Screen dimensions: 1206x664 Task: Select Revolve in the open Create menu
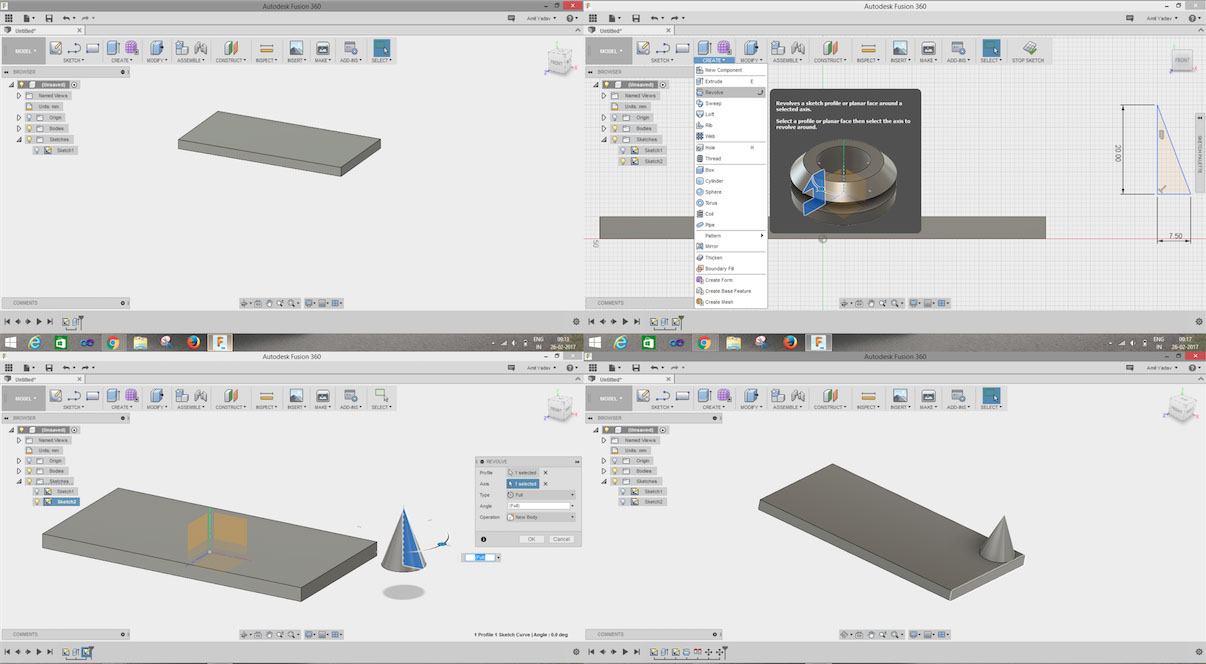730,92
